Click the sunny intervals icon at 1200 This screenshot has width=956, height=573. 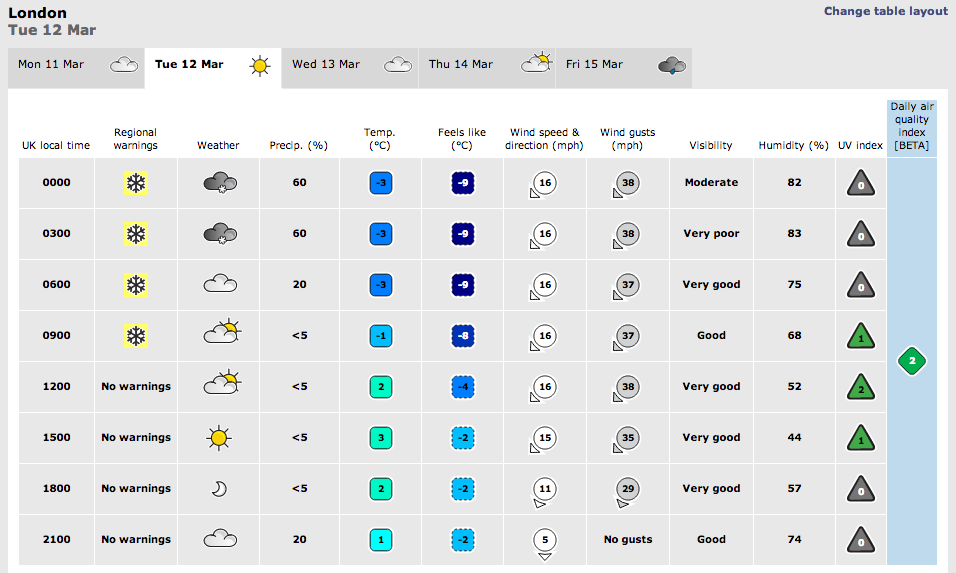click(222, 382)
